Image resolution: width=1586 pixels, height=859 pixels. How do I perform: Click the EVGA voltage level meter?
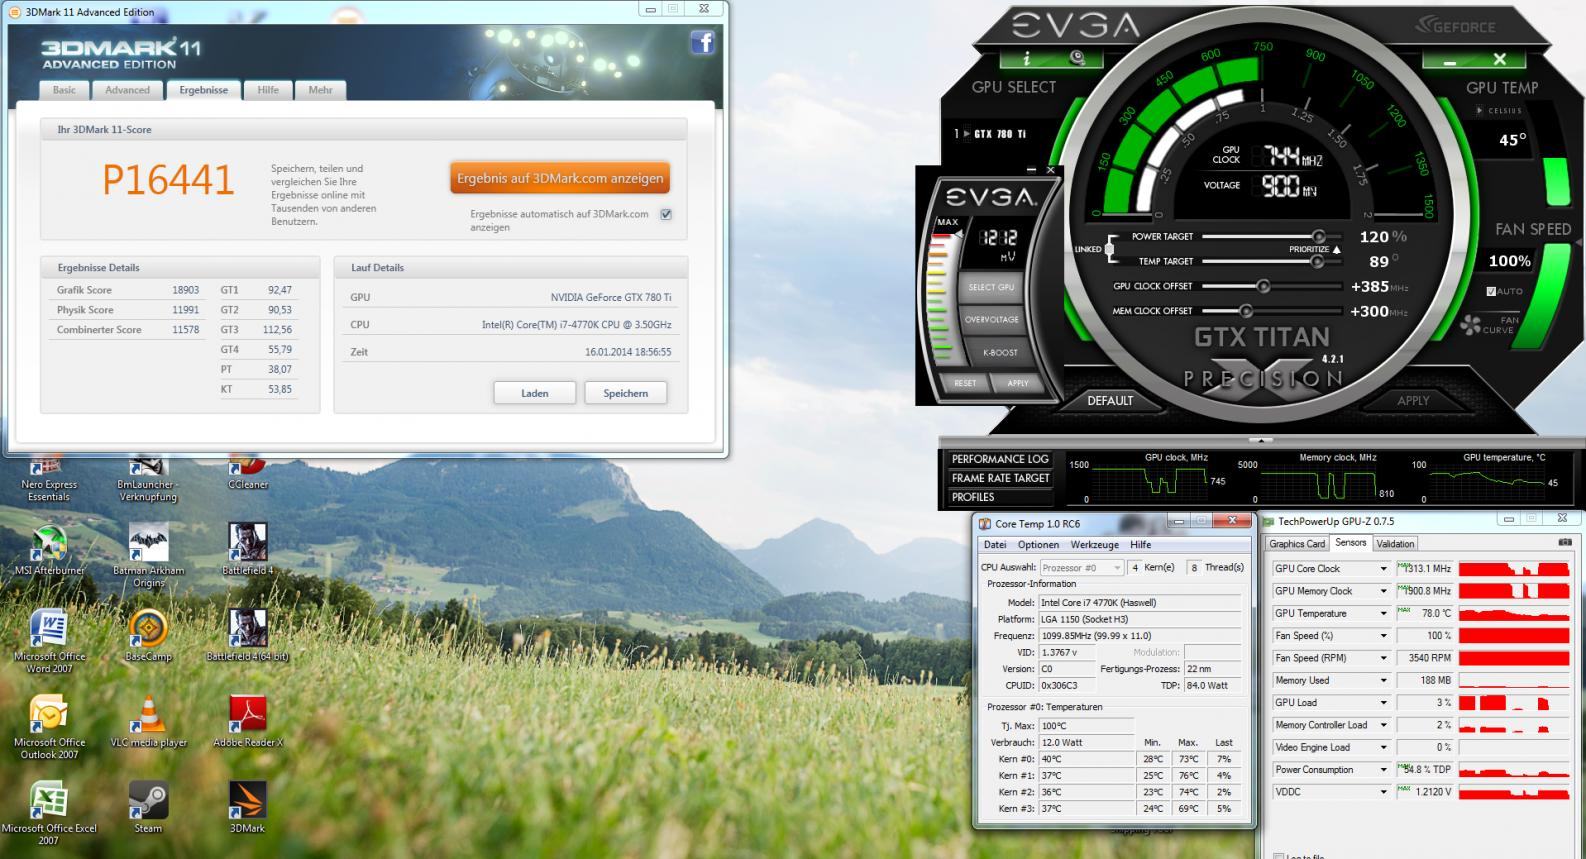tap(940, 300)
